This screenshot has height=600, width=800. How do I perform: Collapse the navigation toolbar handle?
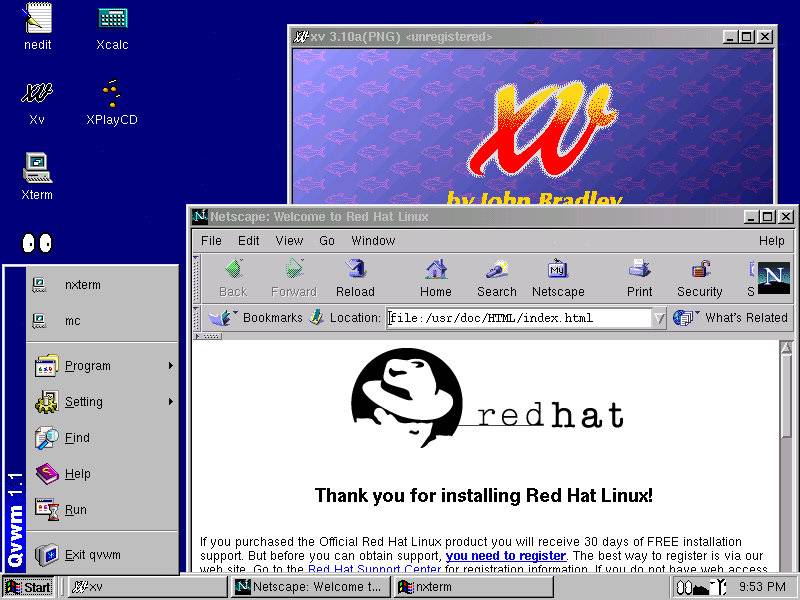[196, 279]
